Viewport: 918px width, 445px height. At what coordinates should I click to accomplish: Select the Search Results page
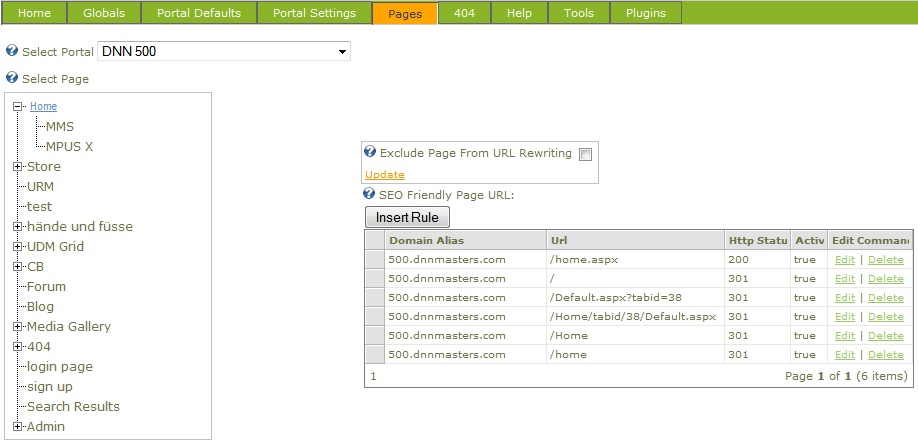73,407
